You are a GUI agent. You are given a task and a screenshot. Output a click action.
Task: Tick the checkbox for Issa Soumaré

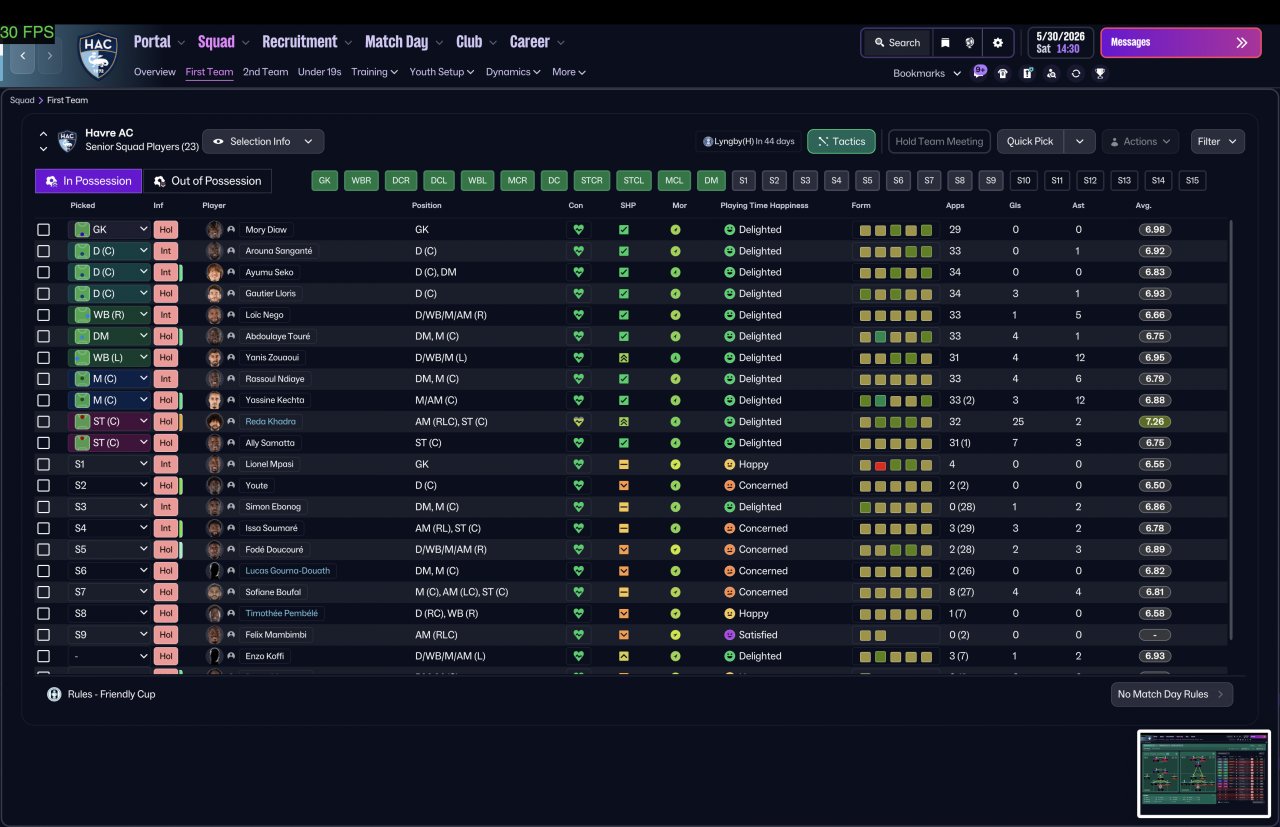(43, 528)
